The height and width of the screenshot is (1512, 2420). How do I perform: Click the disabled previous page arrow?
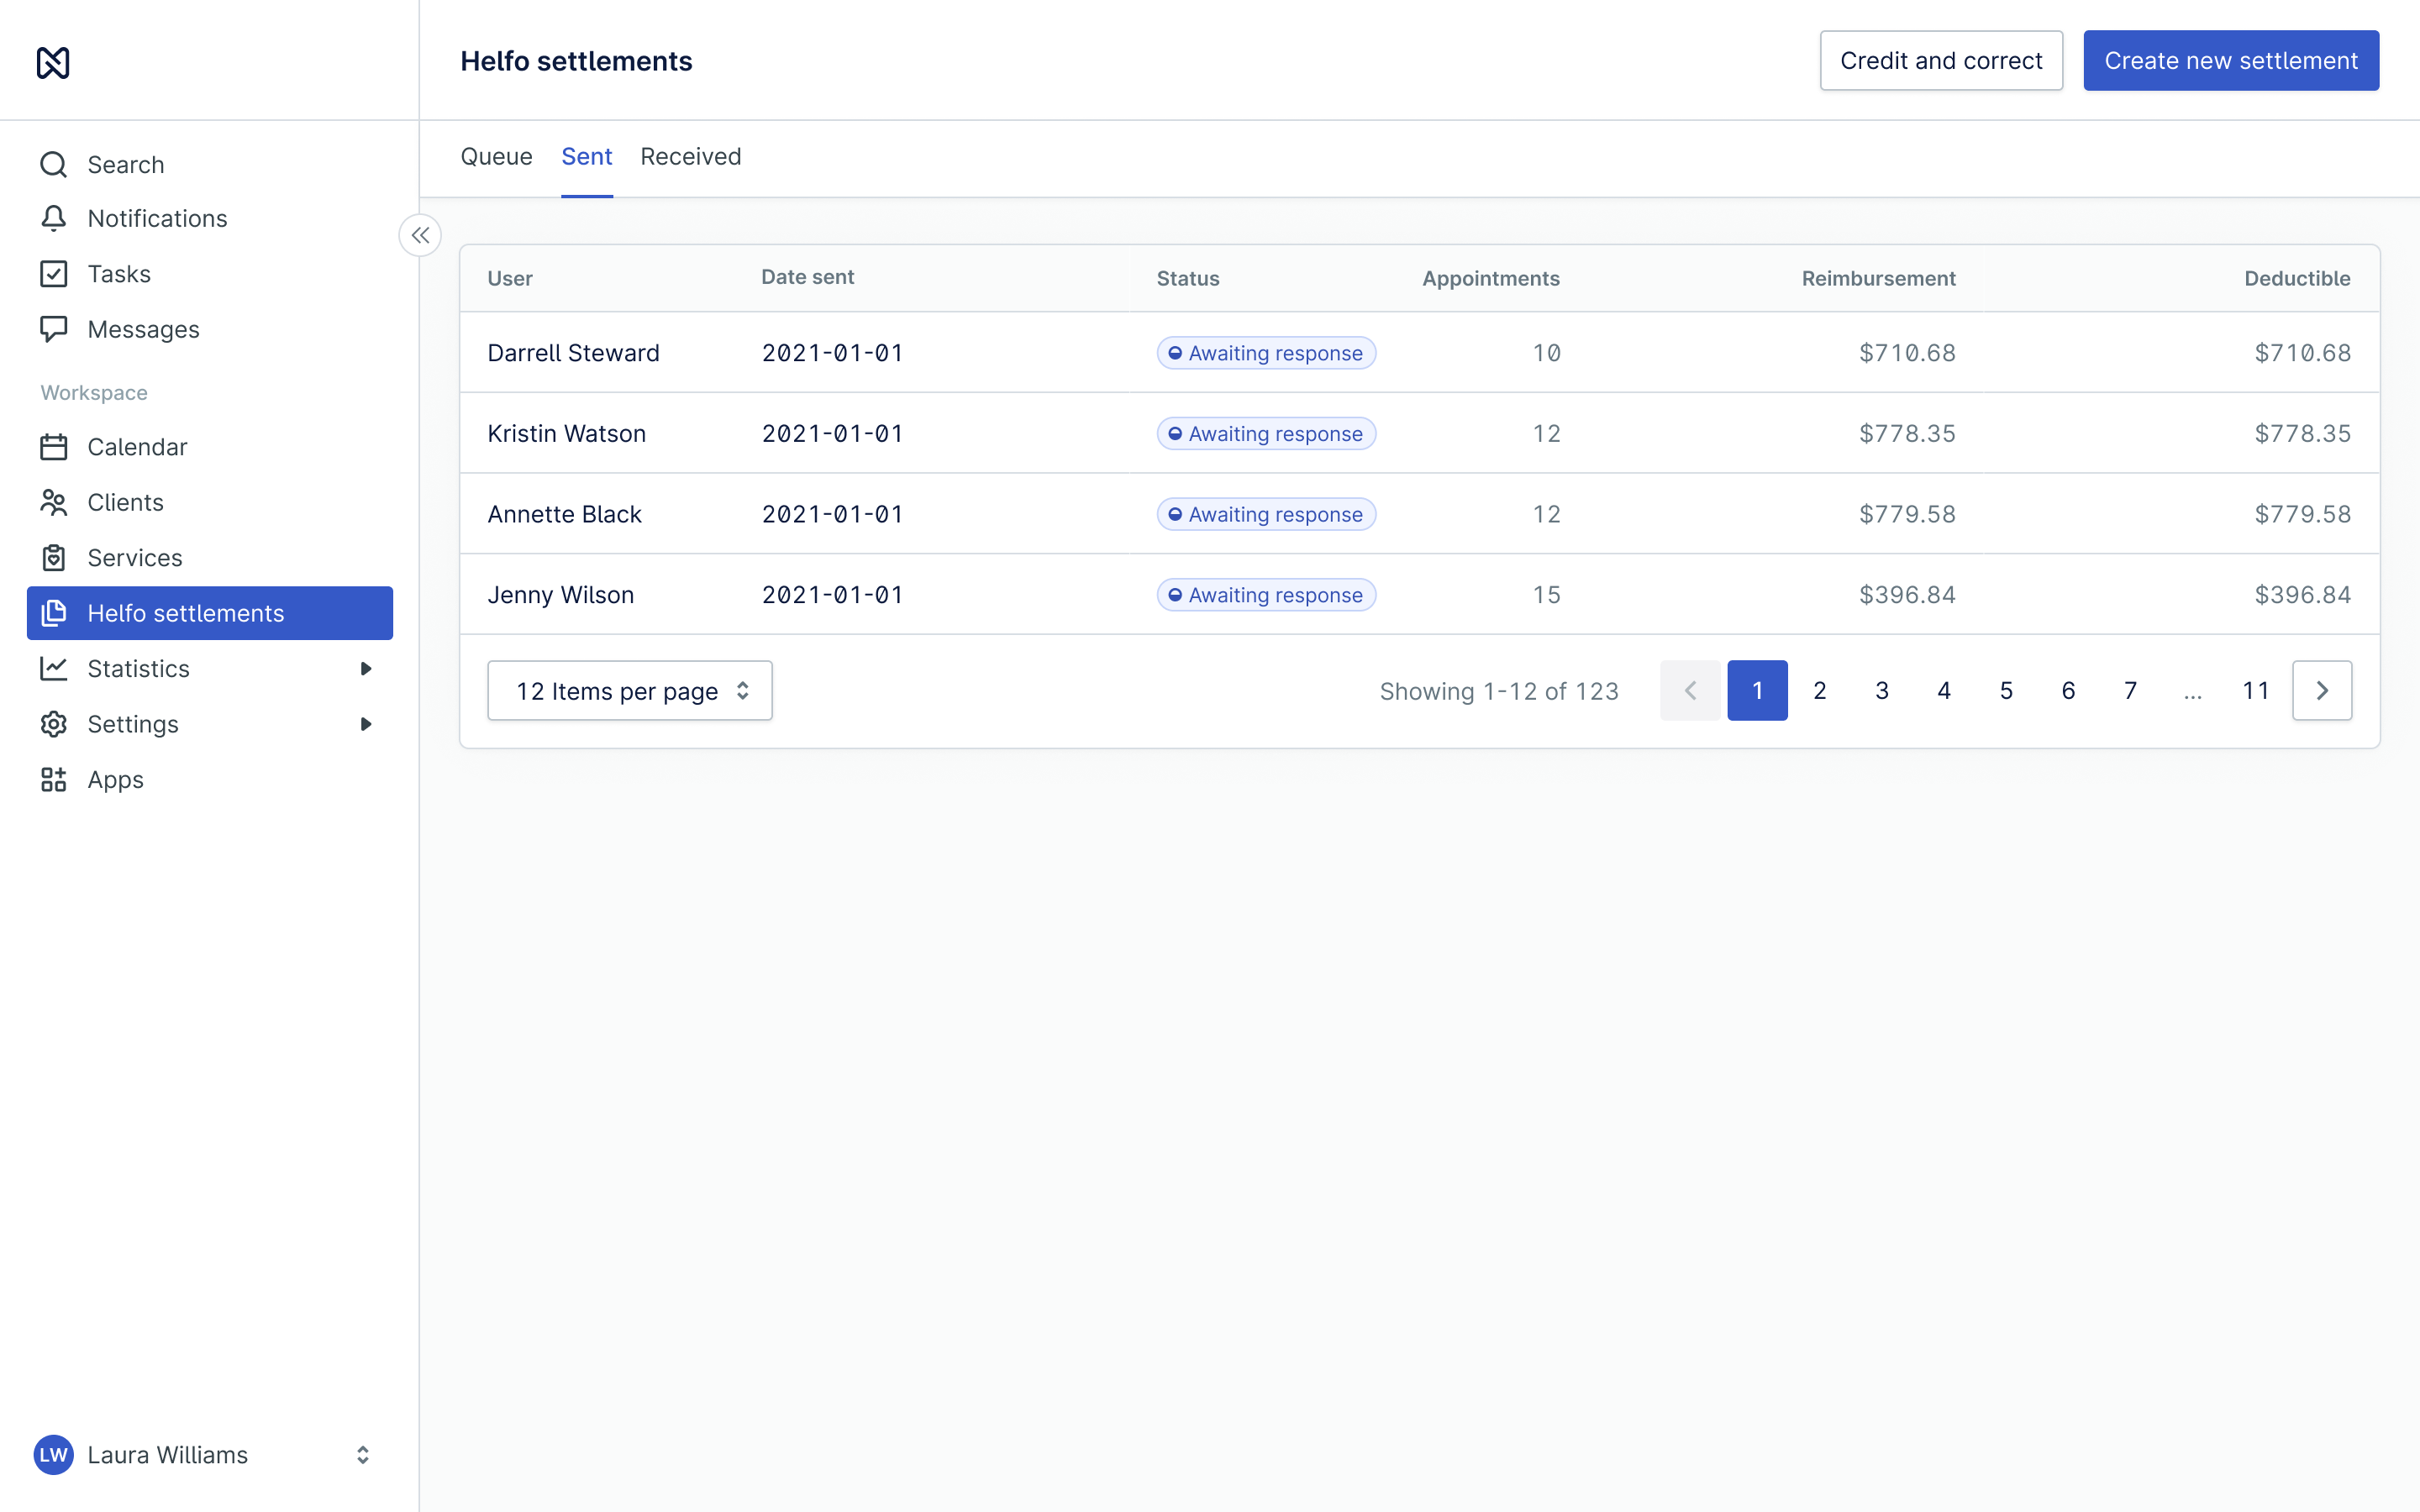coord(1690,690)
